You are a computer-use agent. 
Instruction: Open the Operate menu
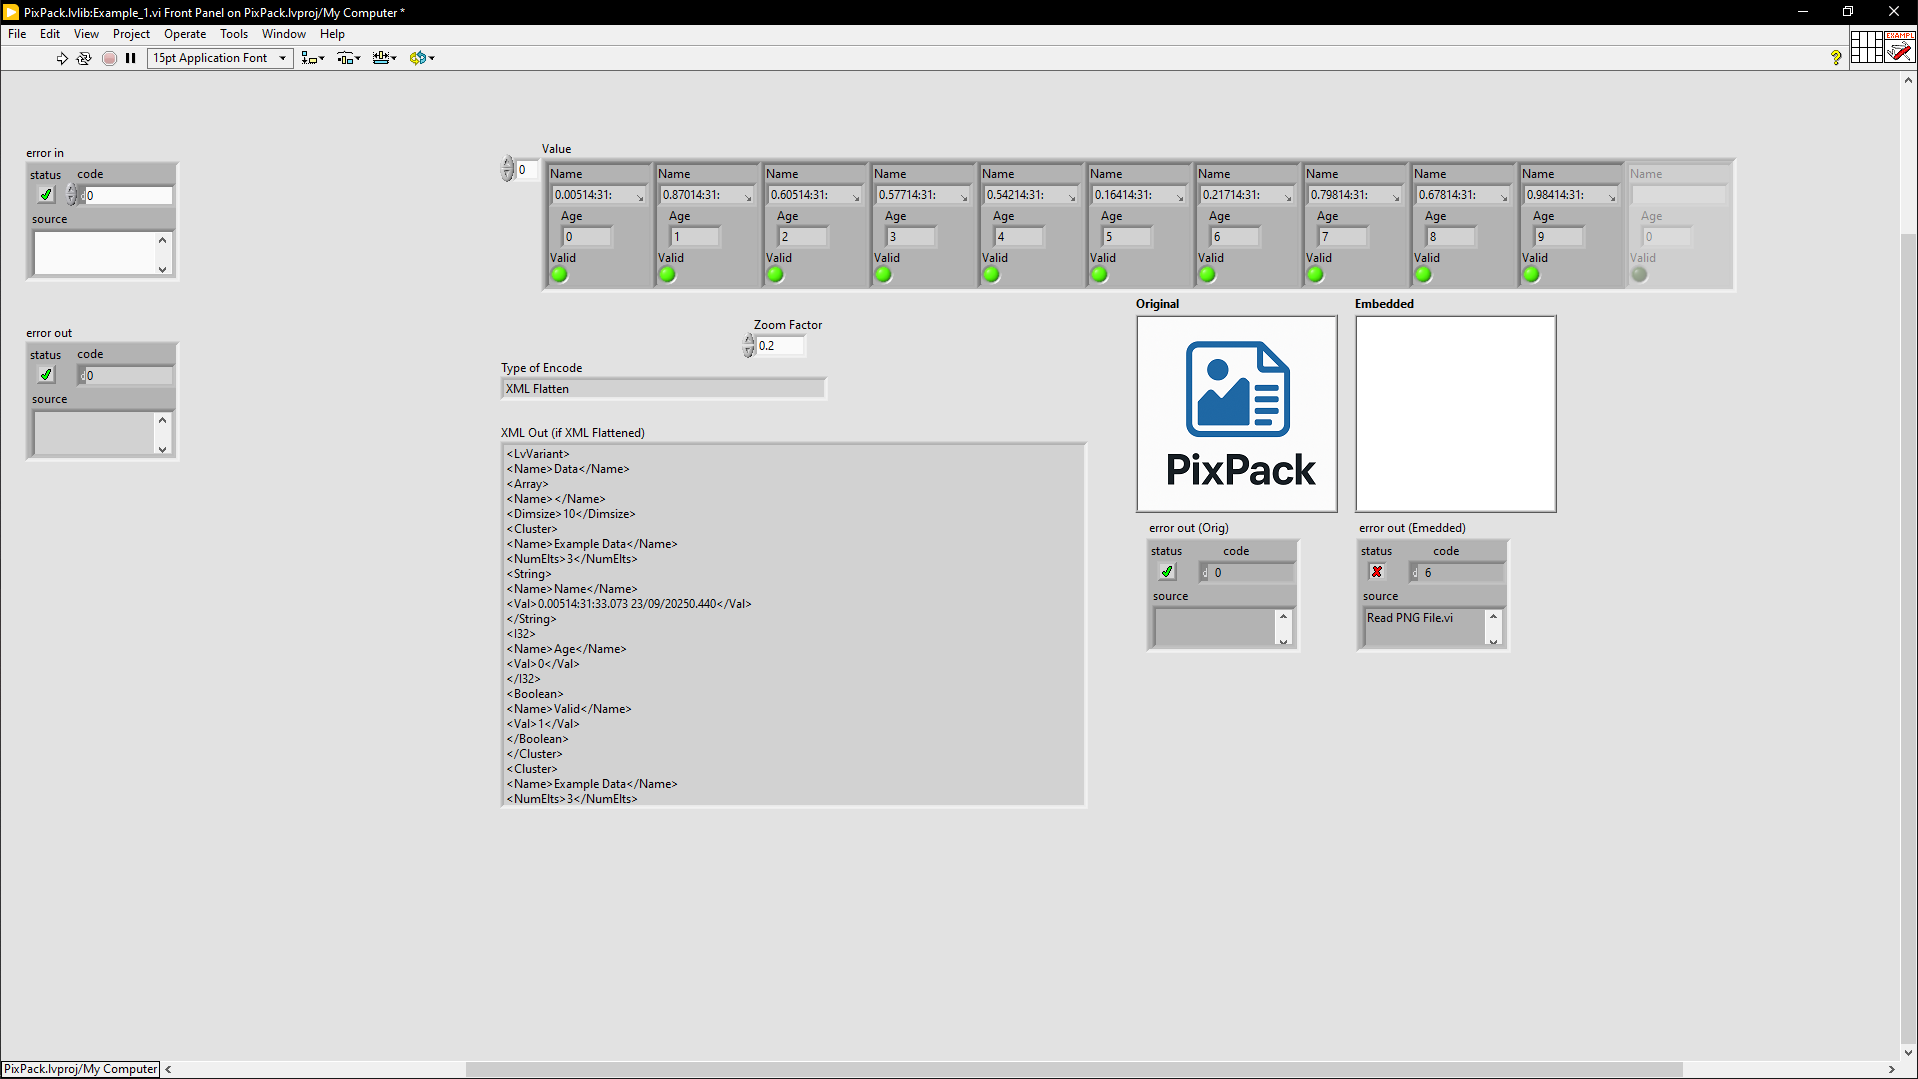[x=185, y=34]
